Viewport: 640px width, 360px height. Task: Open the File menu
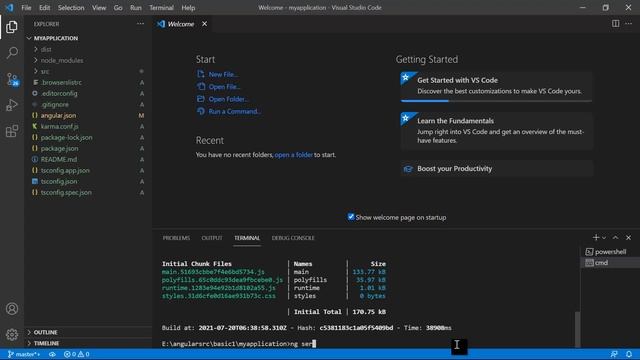click(x=26, y=8)
